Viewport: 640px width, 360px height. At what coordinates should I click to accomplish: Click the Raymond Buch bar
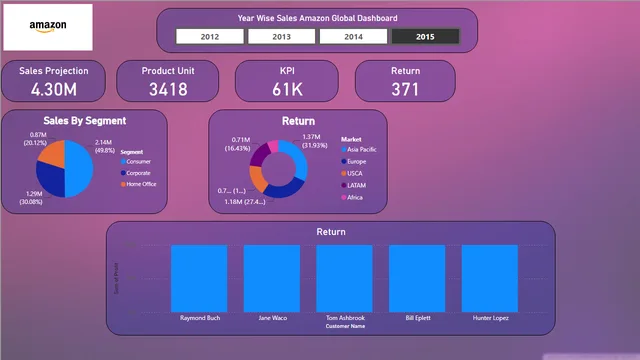tap(199, 278)
